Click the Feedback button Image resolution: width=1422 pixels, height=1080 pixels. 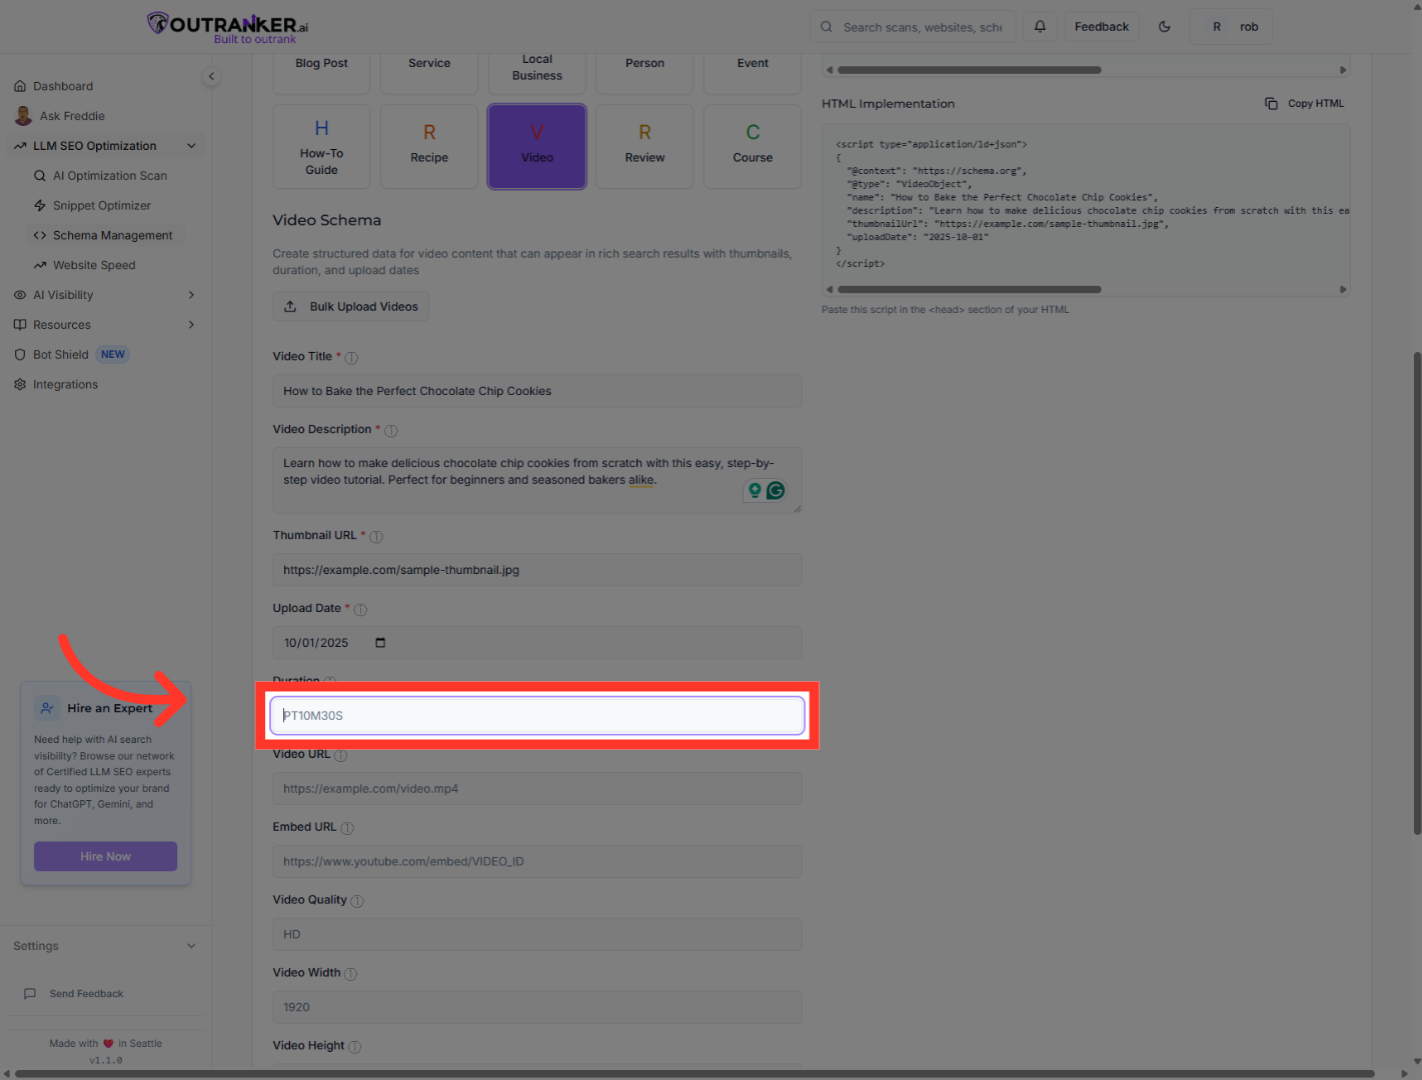pos(1101,27)
